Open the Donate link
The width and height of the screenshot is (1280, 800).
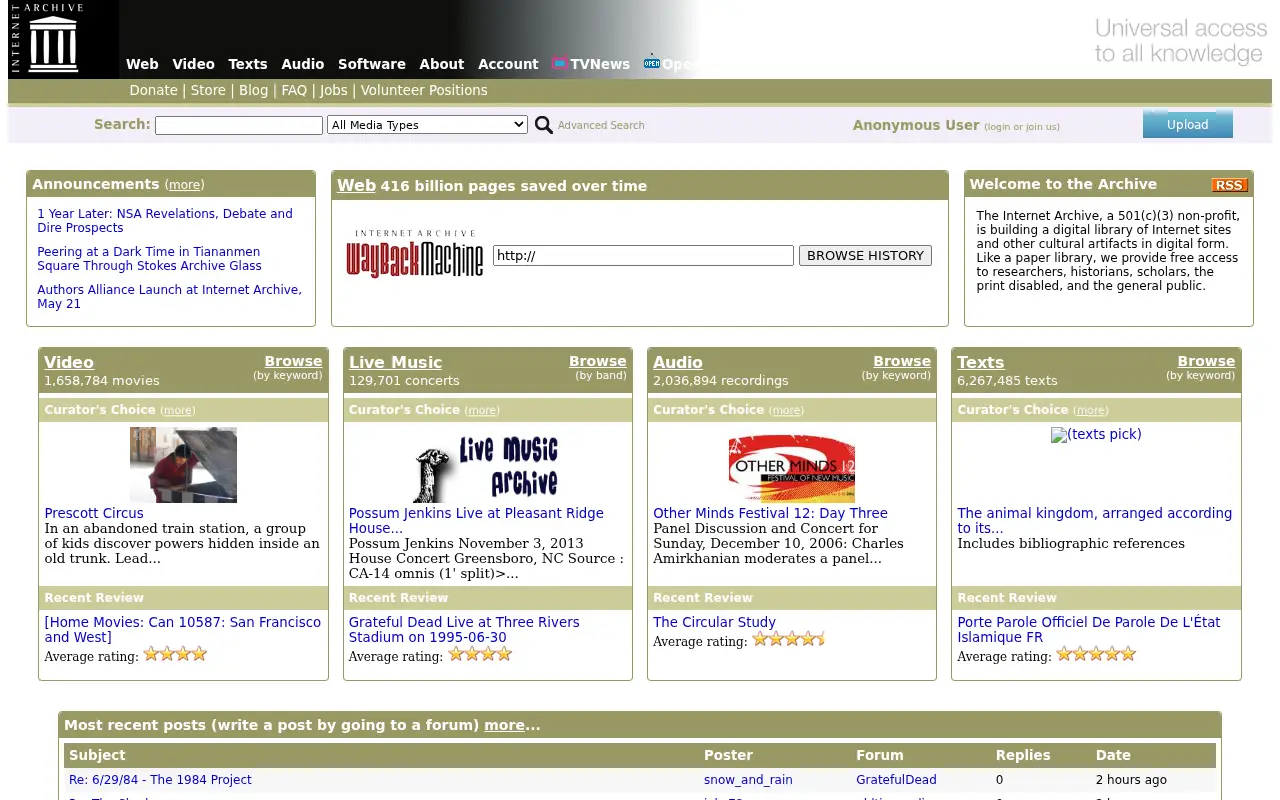(x=153, y=90)
